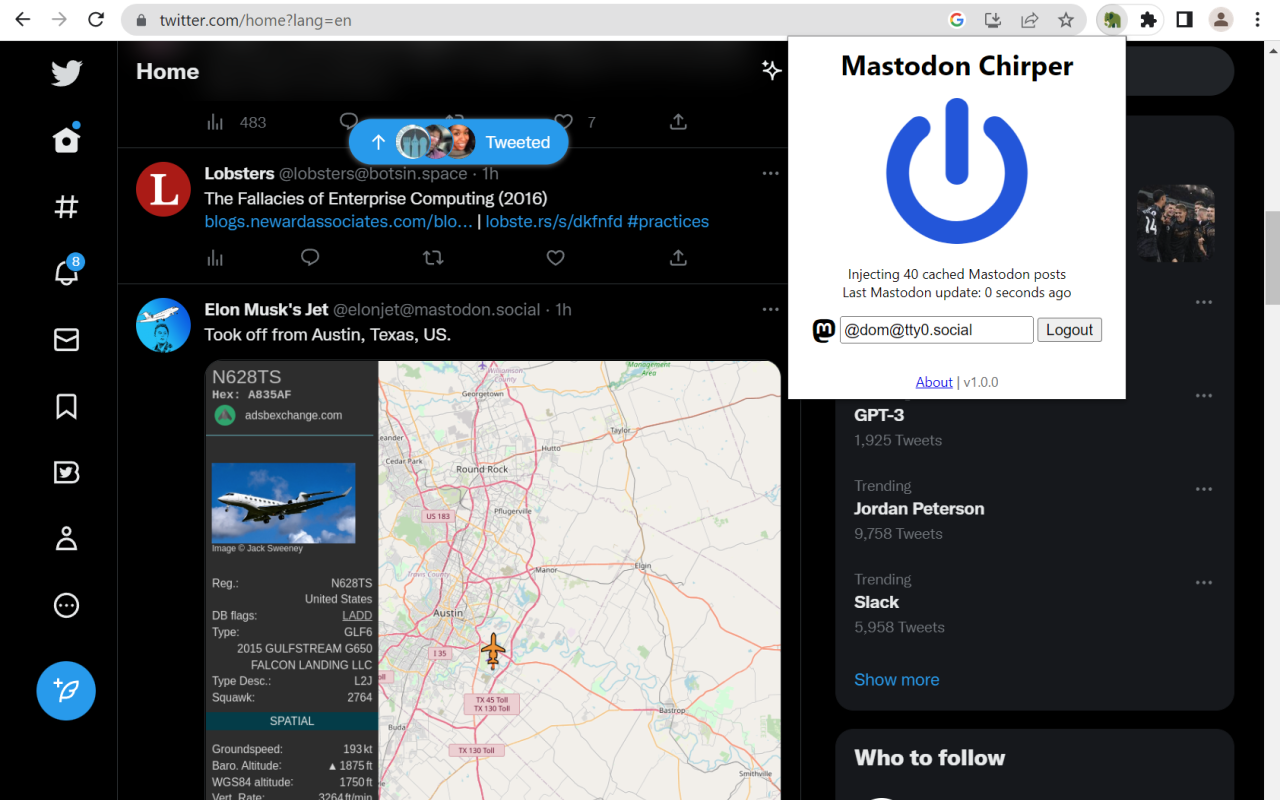
Task: View analytics showing 483 views
Action: pos(236,122)
